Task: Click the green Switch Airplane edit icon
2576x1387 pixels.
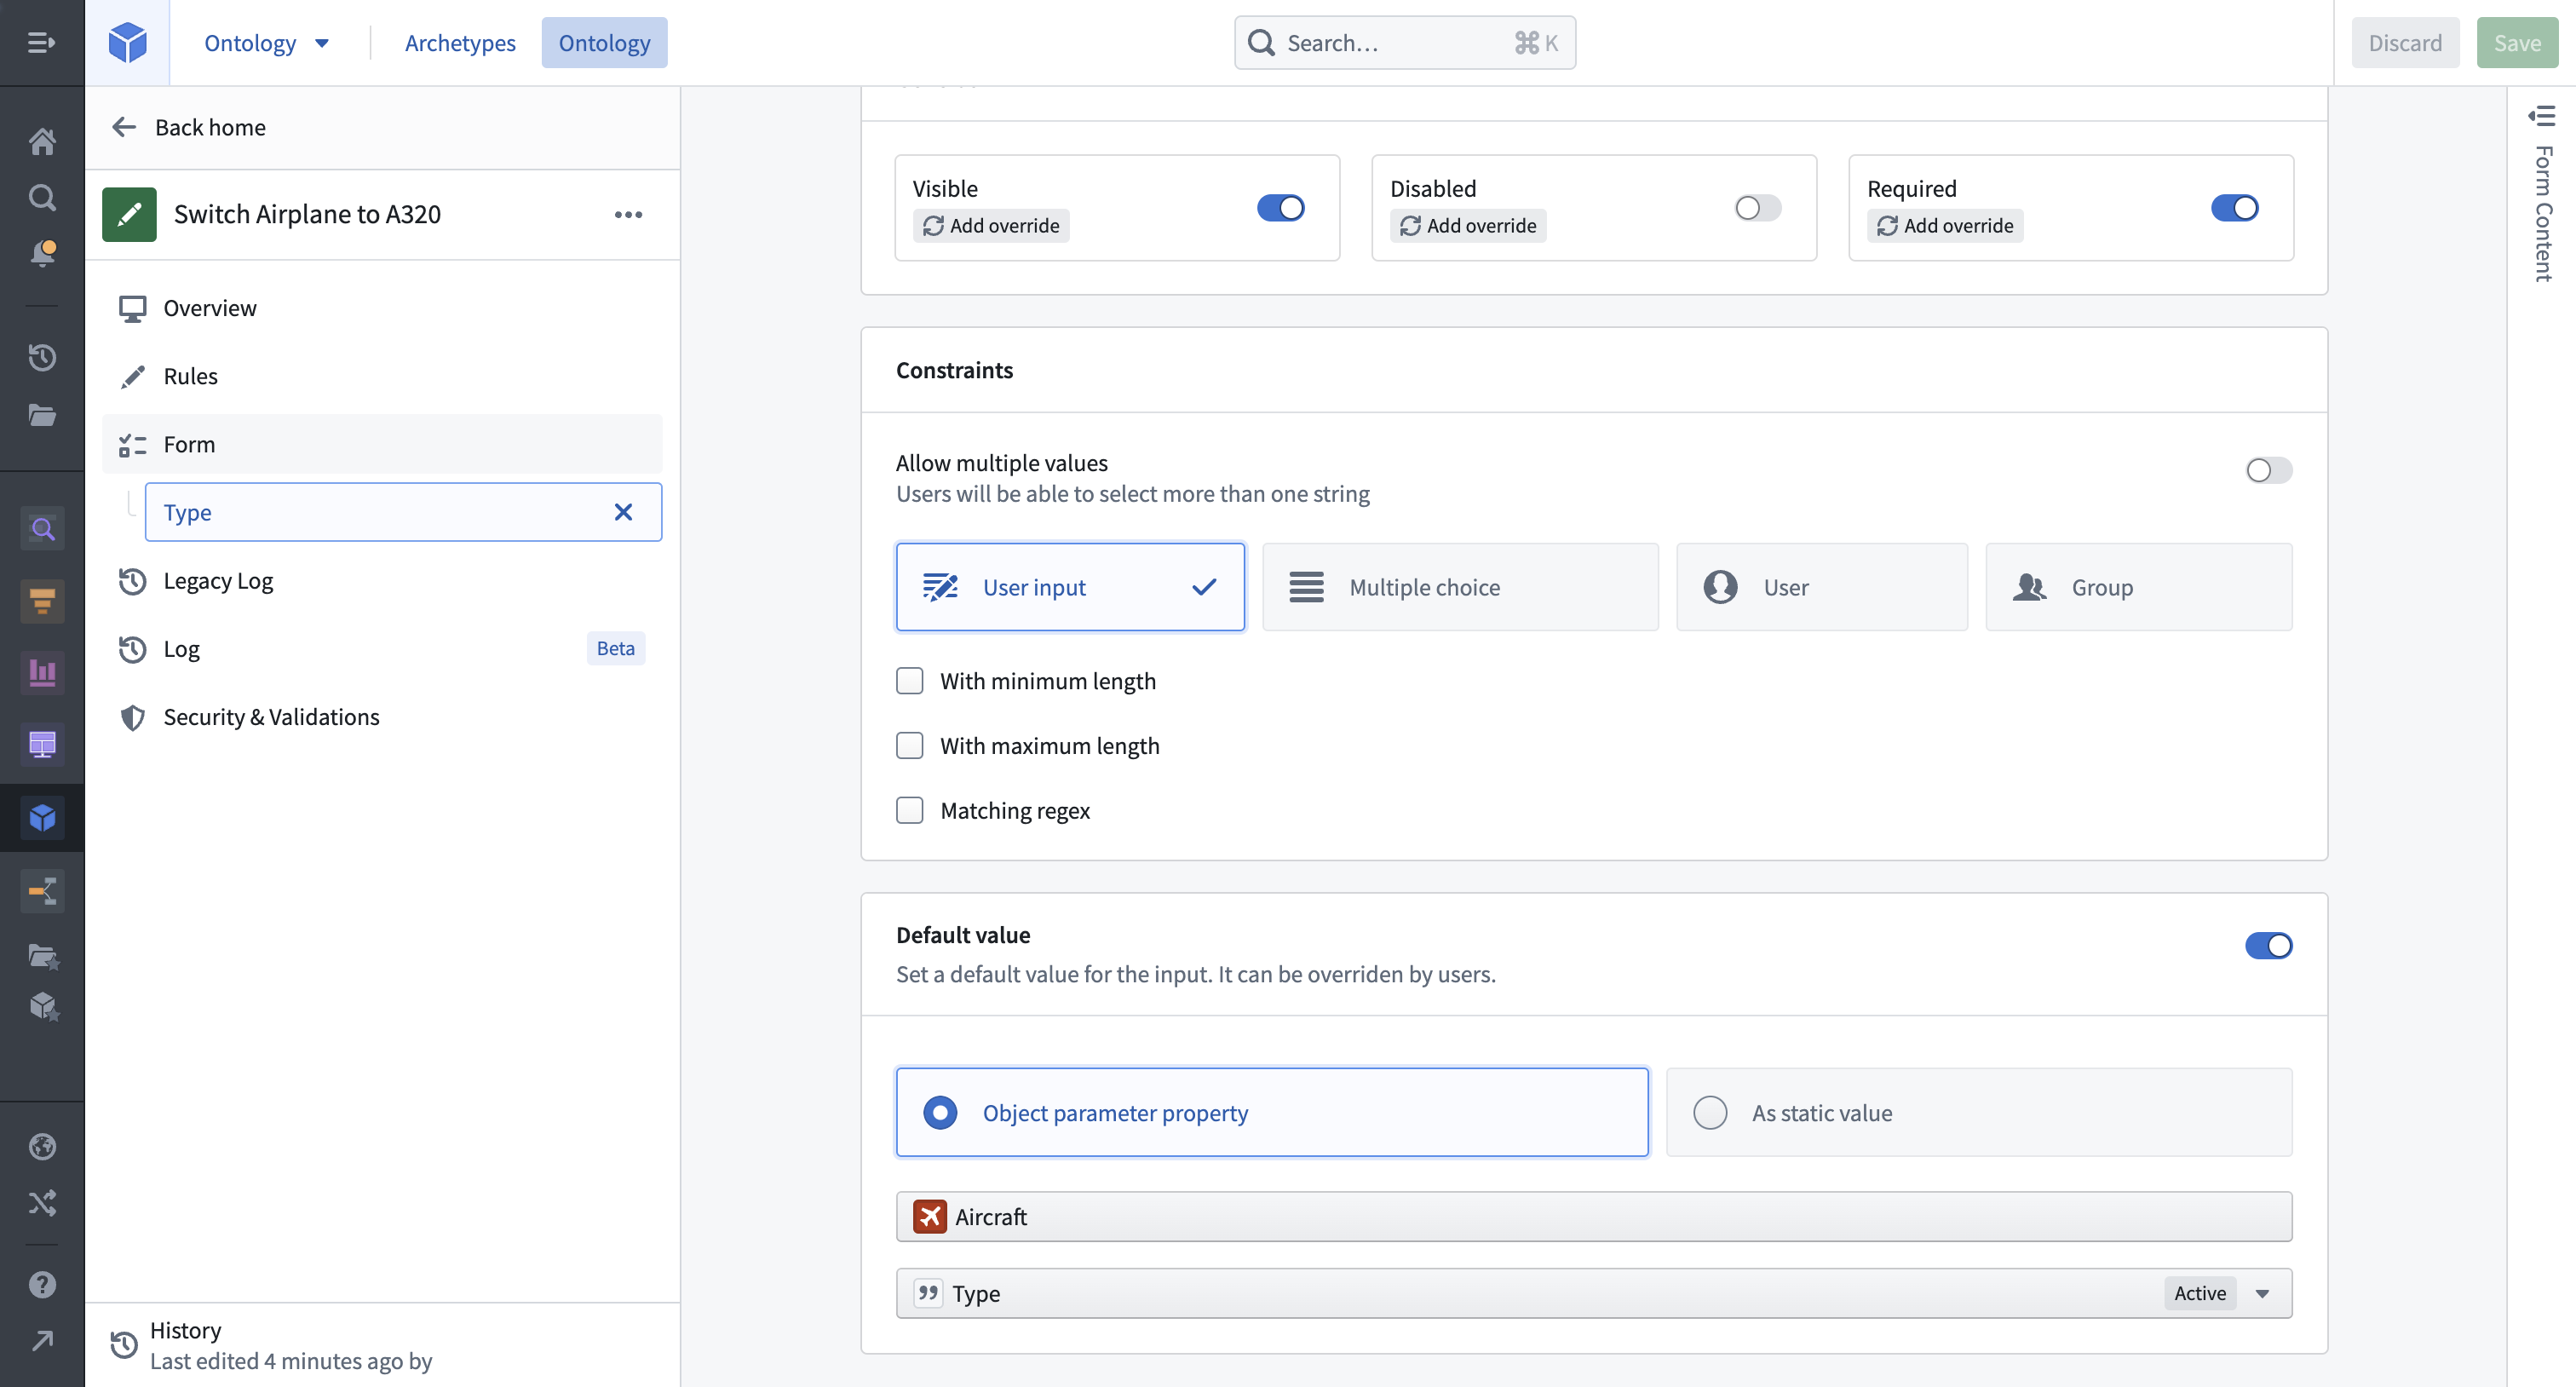Action: [x=129, y=214]
